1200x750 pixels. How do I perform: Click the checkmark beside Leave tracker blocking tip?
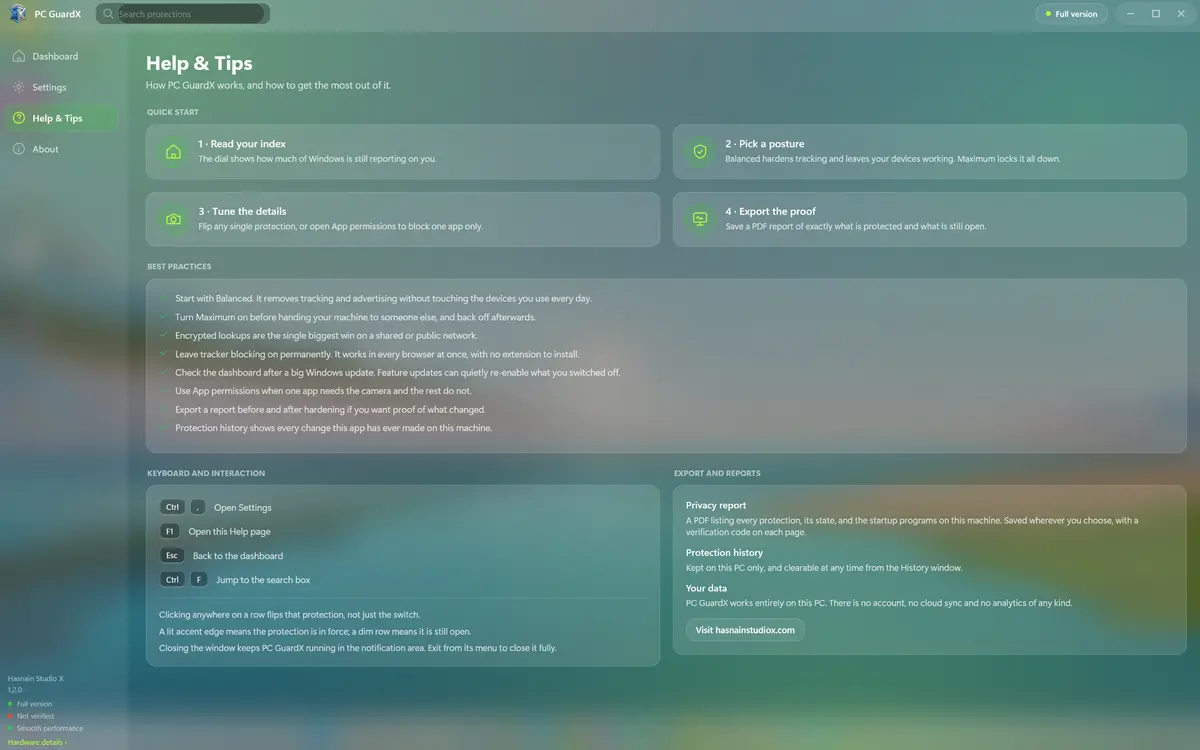click(164, 354)
